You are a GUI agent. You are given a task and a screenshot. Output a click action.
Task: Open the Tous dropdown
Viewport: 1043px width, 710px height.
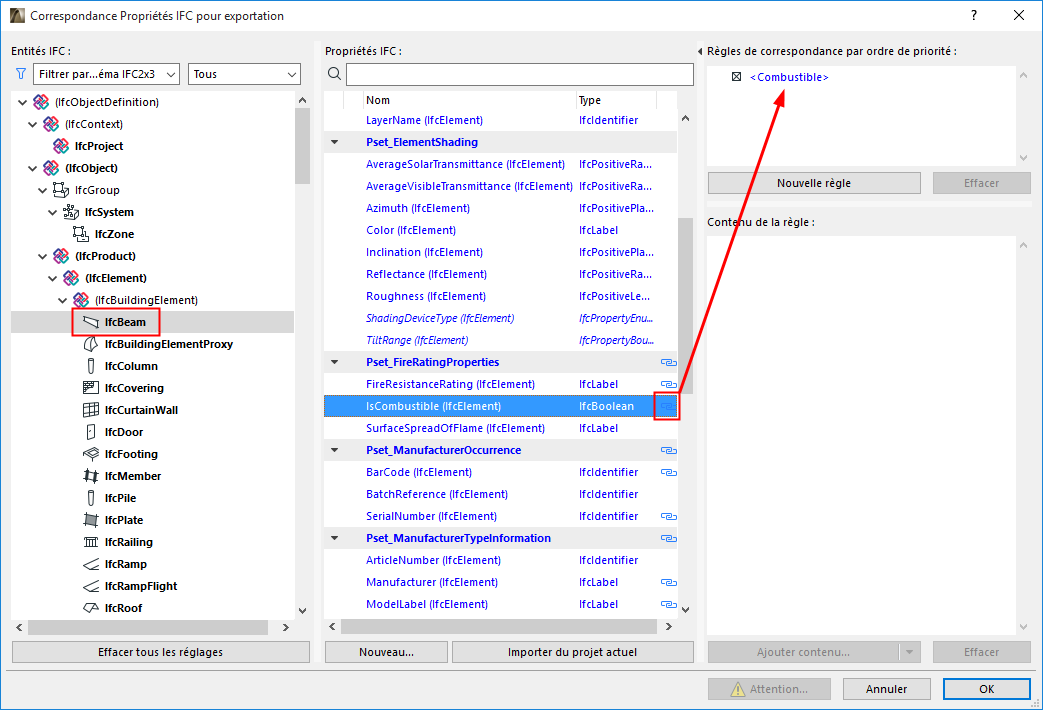pyautogui.click(x=244, y=74)
